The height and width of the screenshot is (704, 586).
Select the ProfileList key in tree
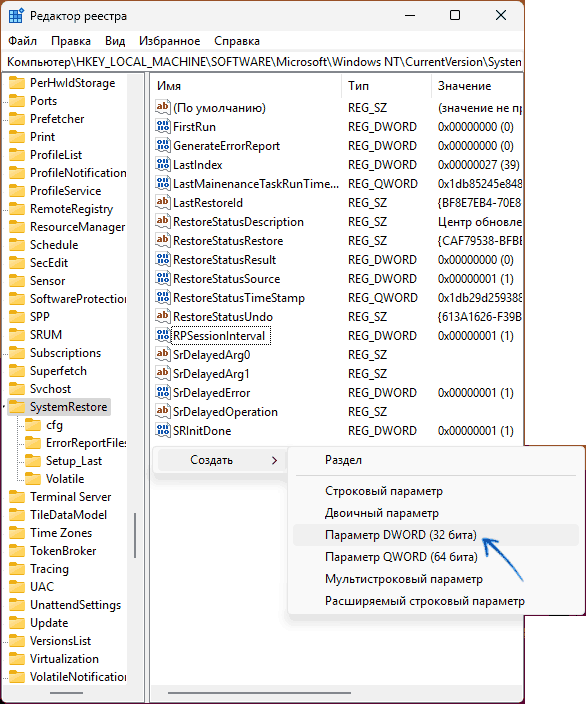[56, 155]
